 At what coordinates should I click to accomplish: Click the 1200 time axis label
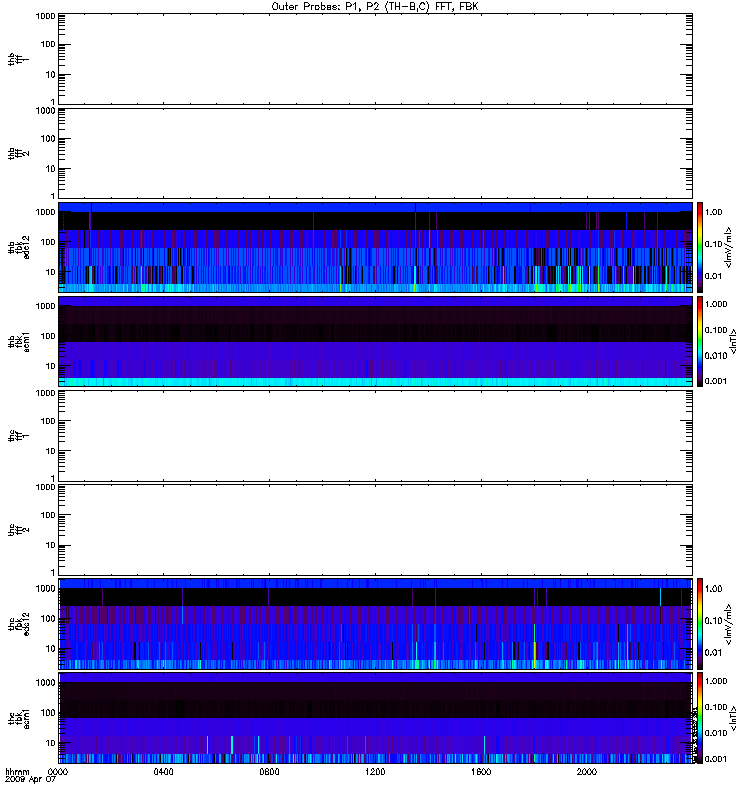tap(375, 772)
